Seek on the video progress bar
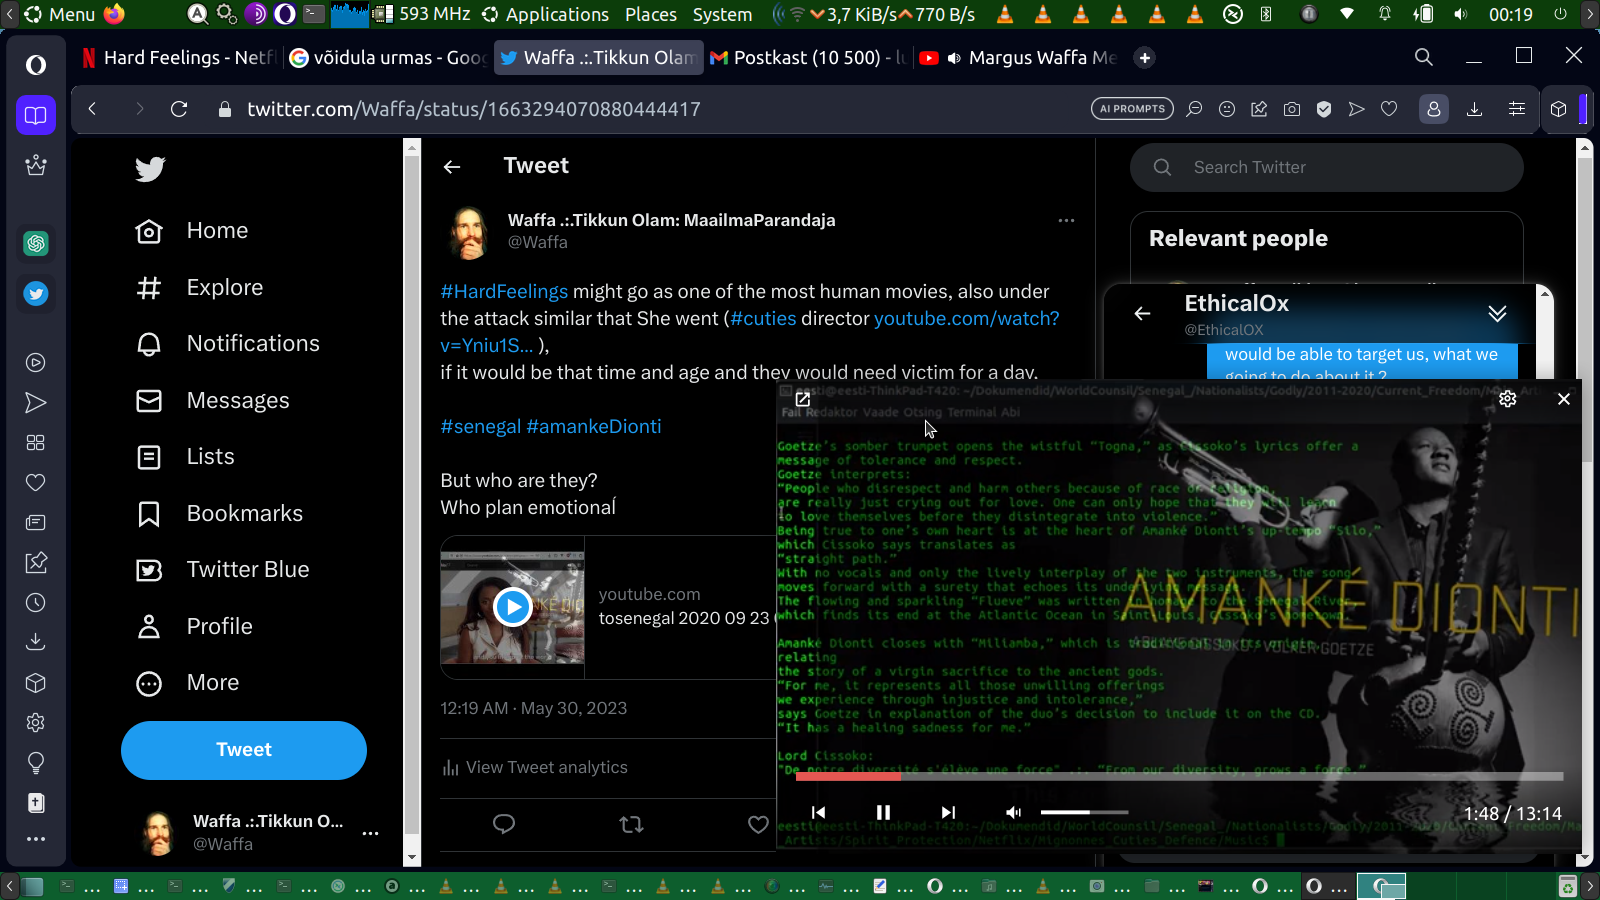1600x900 pixels. [x=1179, y=776]
